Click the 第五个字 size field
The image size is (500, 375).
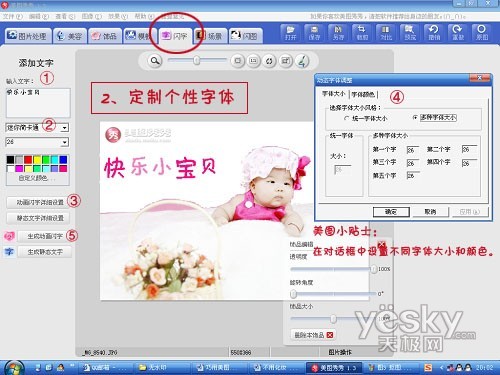coord(413,175)
